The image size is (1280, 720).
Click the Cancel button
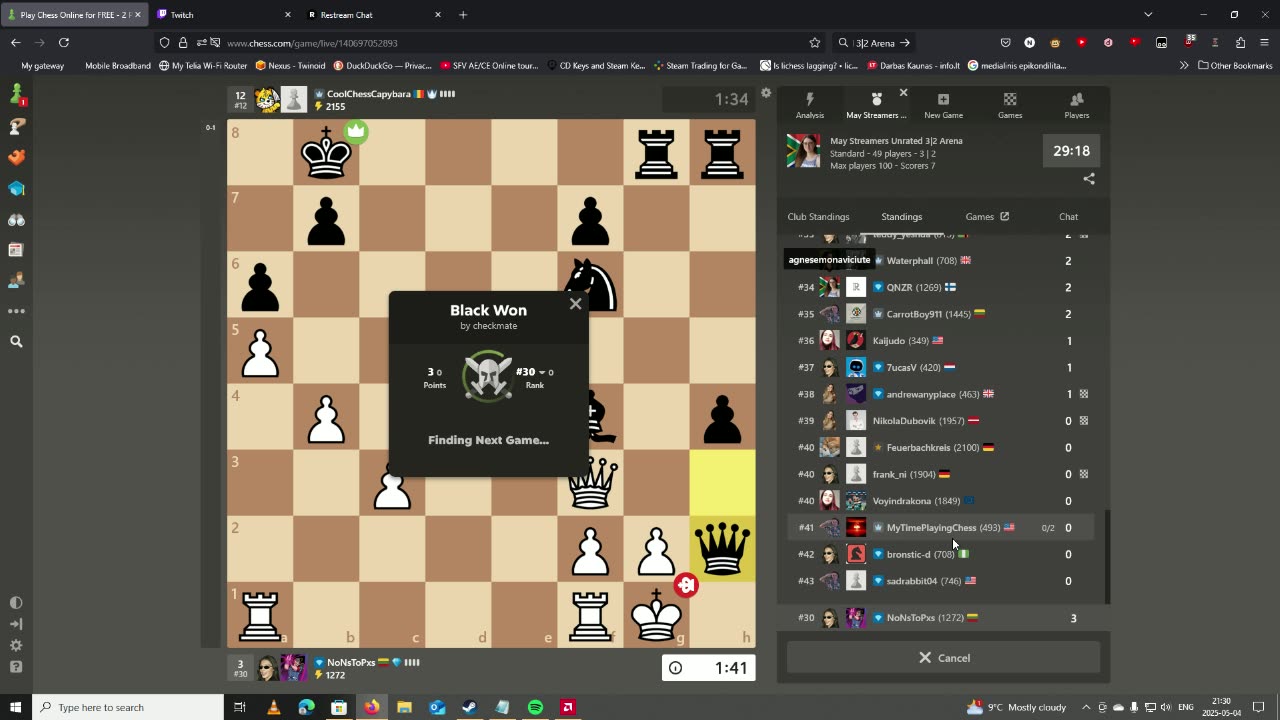click(x=943, y=658)
